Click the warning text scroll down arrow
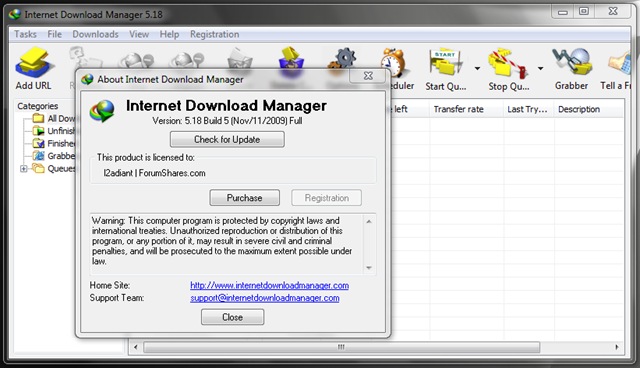640x368 pixels. pyautogui.click(x=369, y=268)
